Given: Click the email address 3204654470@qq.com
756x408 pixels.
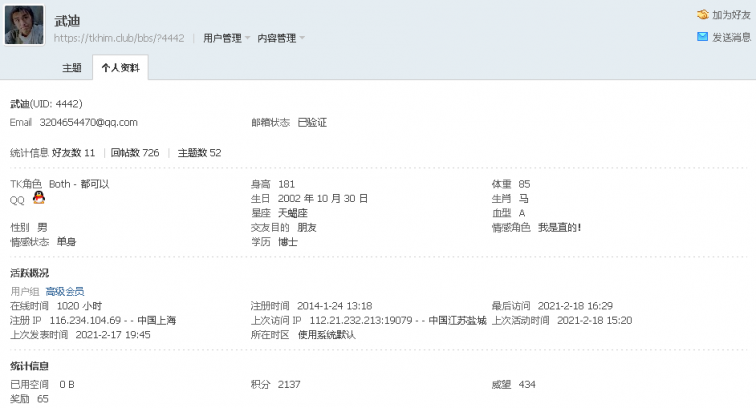Looking at the screenshot, I should (x=88, y=122).
